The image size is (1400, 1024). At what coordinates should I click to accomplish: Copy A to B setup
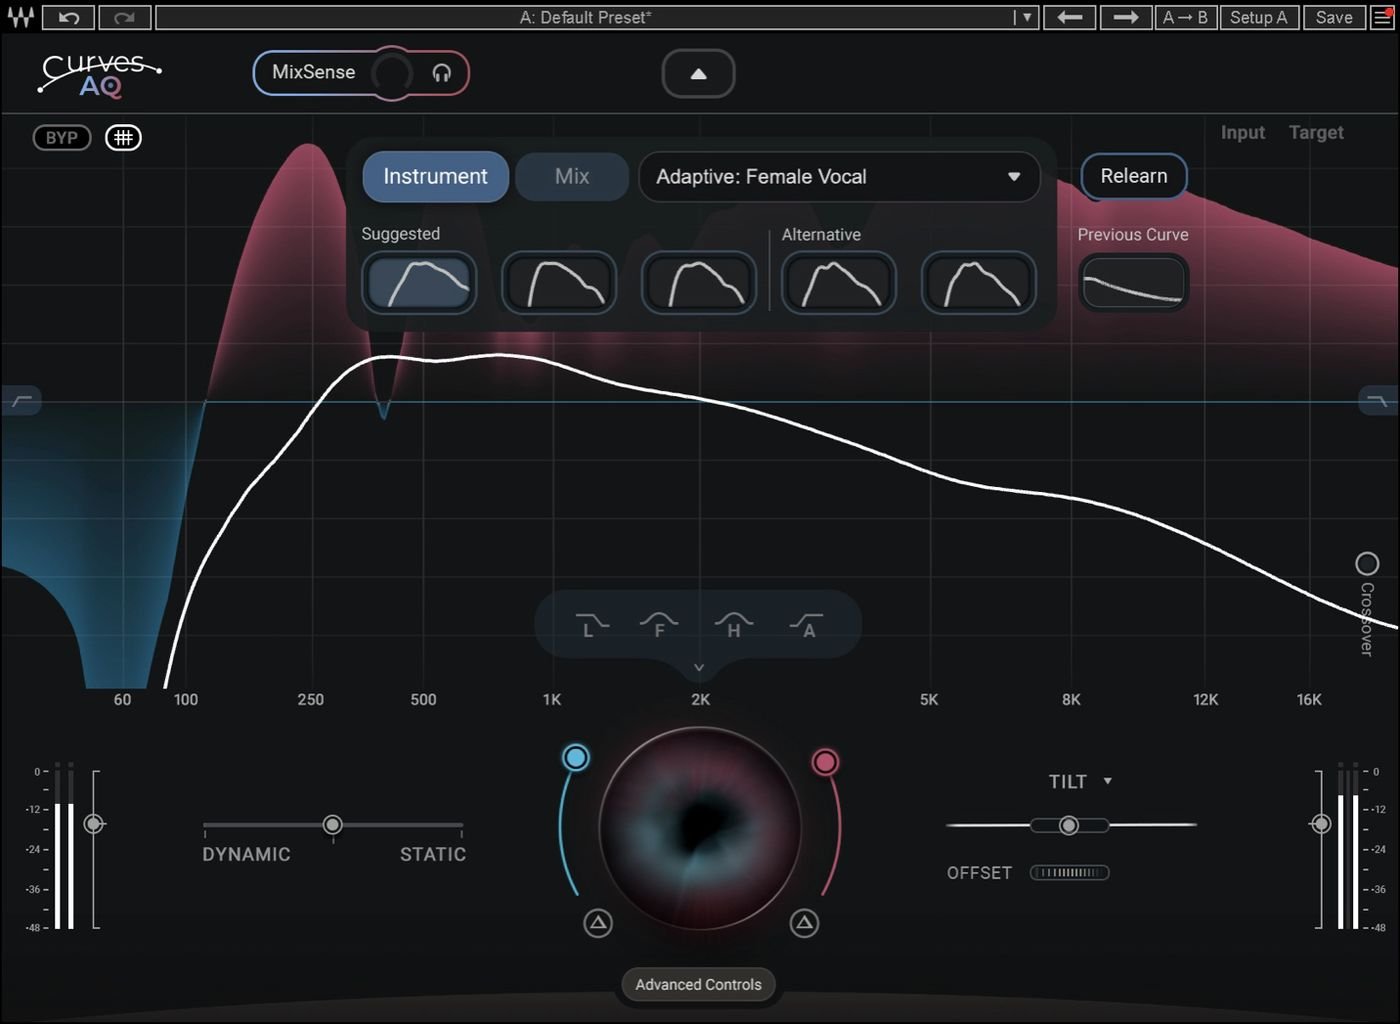pos(1185,17)
